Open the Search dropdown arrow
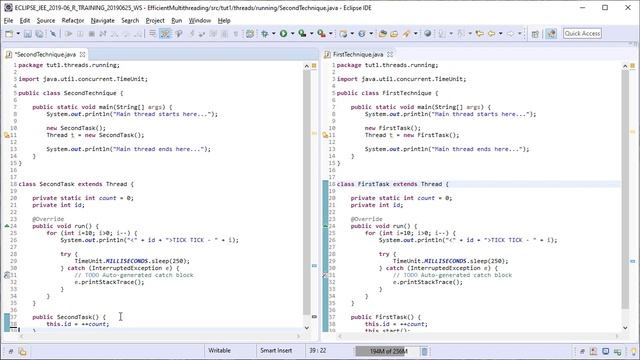Image resolution: width=640 pixels, height=360 pixels. click(416, 34)
